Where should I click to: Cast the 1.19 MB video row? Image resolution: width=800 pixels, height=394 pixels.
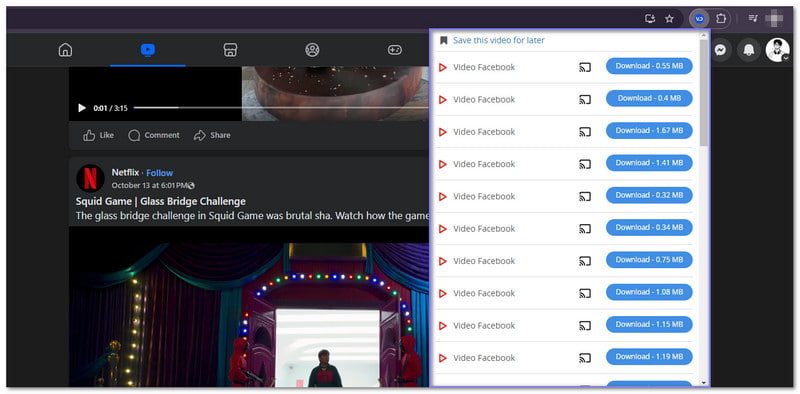585,358
